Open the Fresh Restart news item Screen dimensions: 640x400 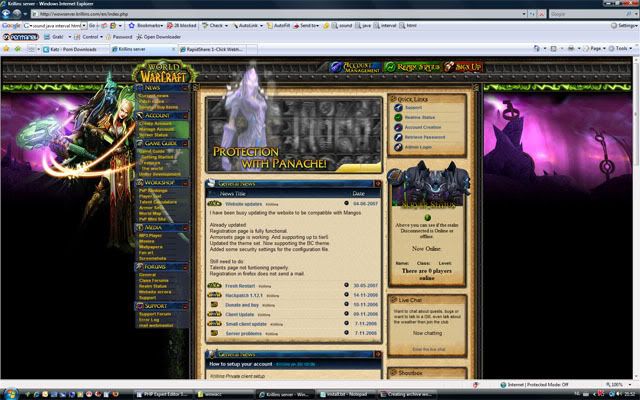click(240, 286)
